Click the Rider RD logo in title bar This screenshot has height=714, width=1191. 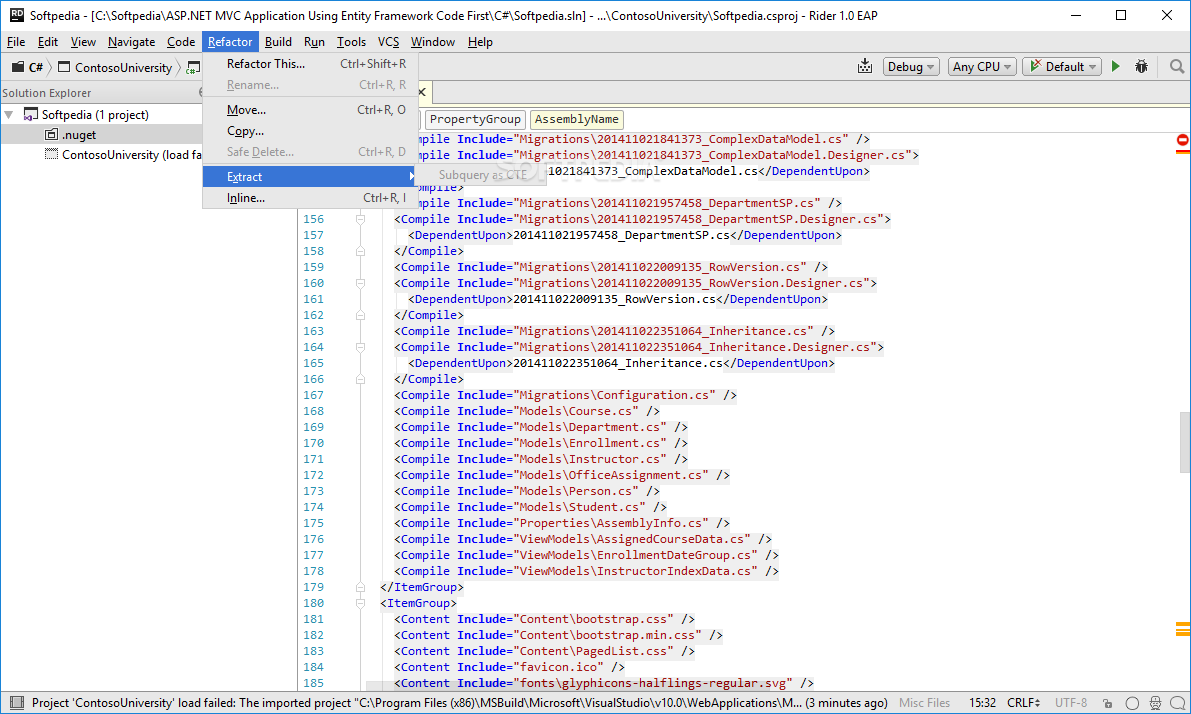pyautogui.click(x=17, y=15)
